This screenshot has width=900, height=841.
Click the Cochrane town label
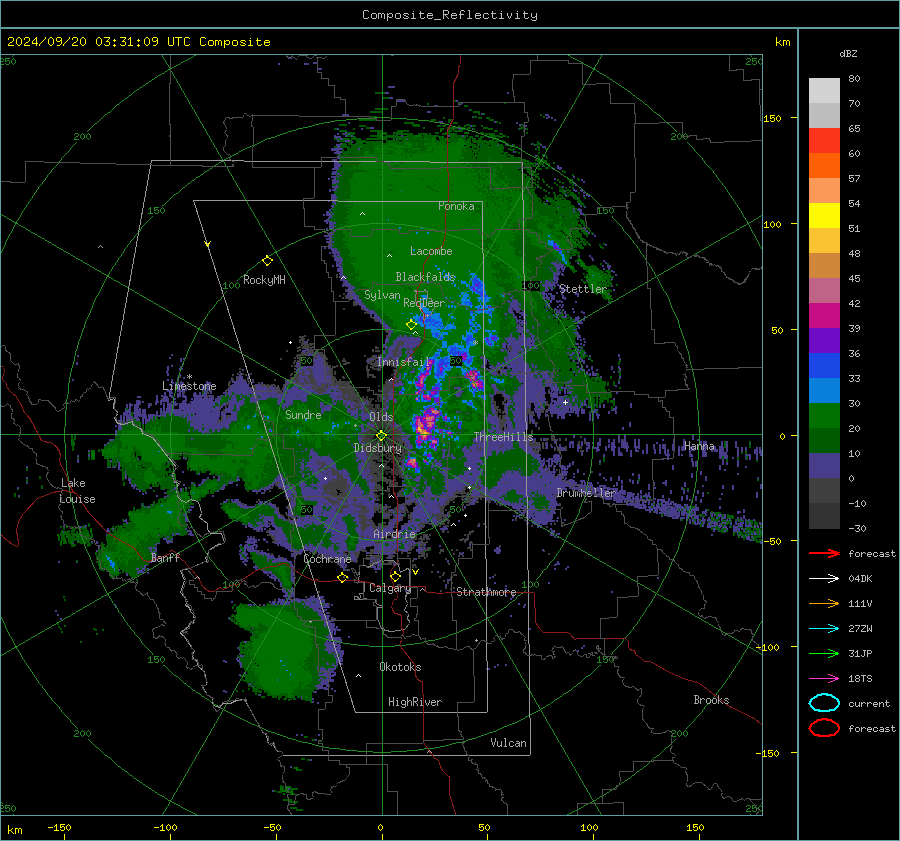[327, 559]
